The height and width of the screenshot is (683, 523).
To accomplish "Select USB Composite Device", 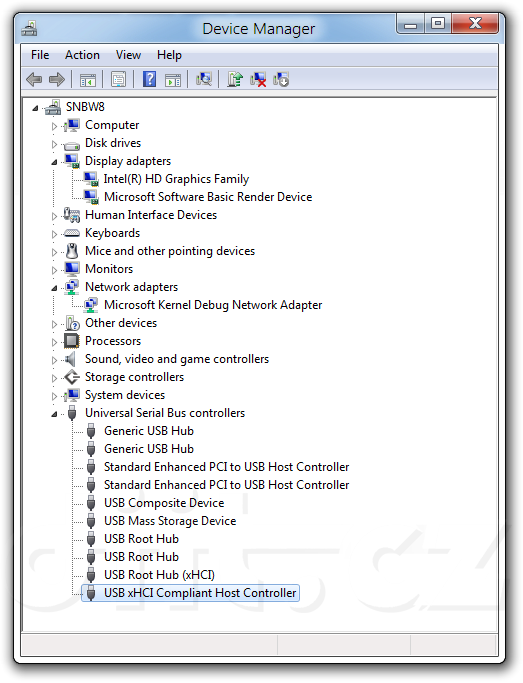I will tap(164, 503).
